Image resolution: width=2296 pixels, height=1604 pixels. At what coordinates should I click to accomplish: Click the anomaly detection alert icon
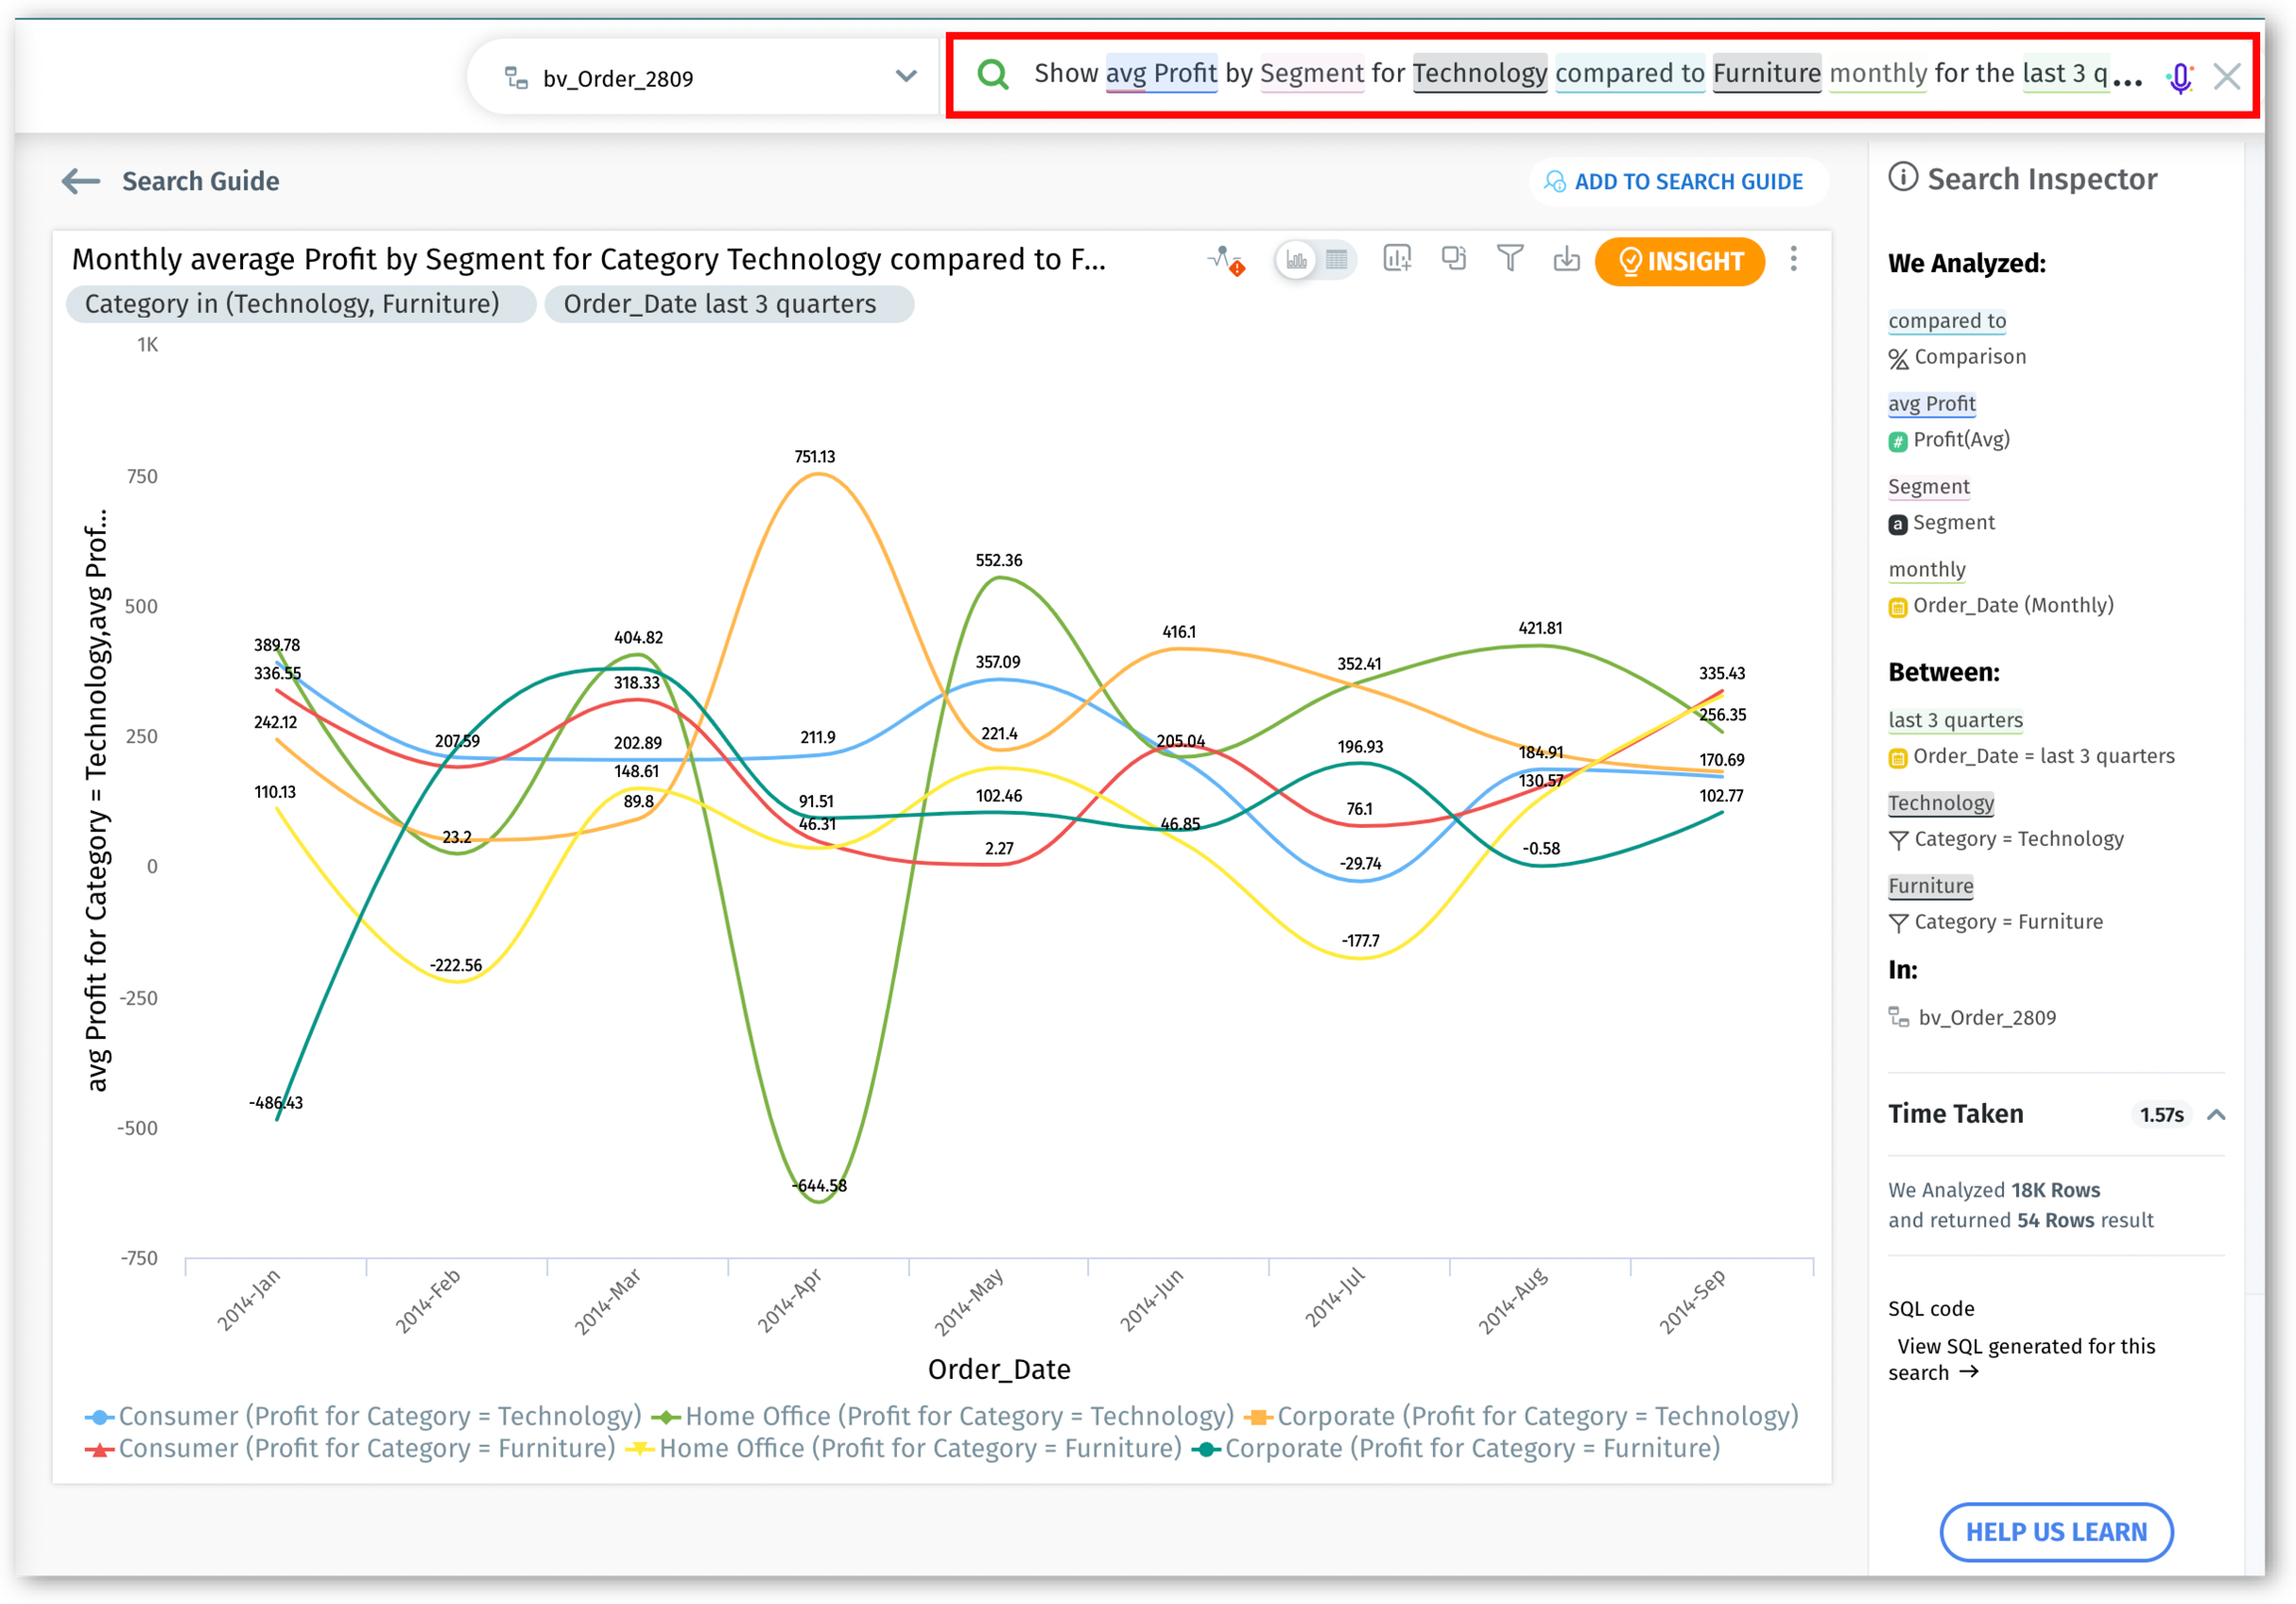(x=1225, y=261)
